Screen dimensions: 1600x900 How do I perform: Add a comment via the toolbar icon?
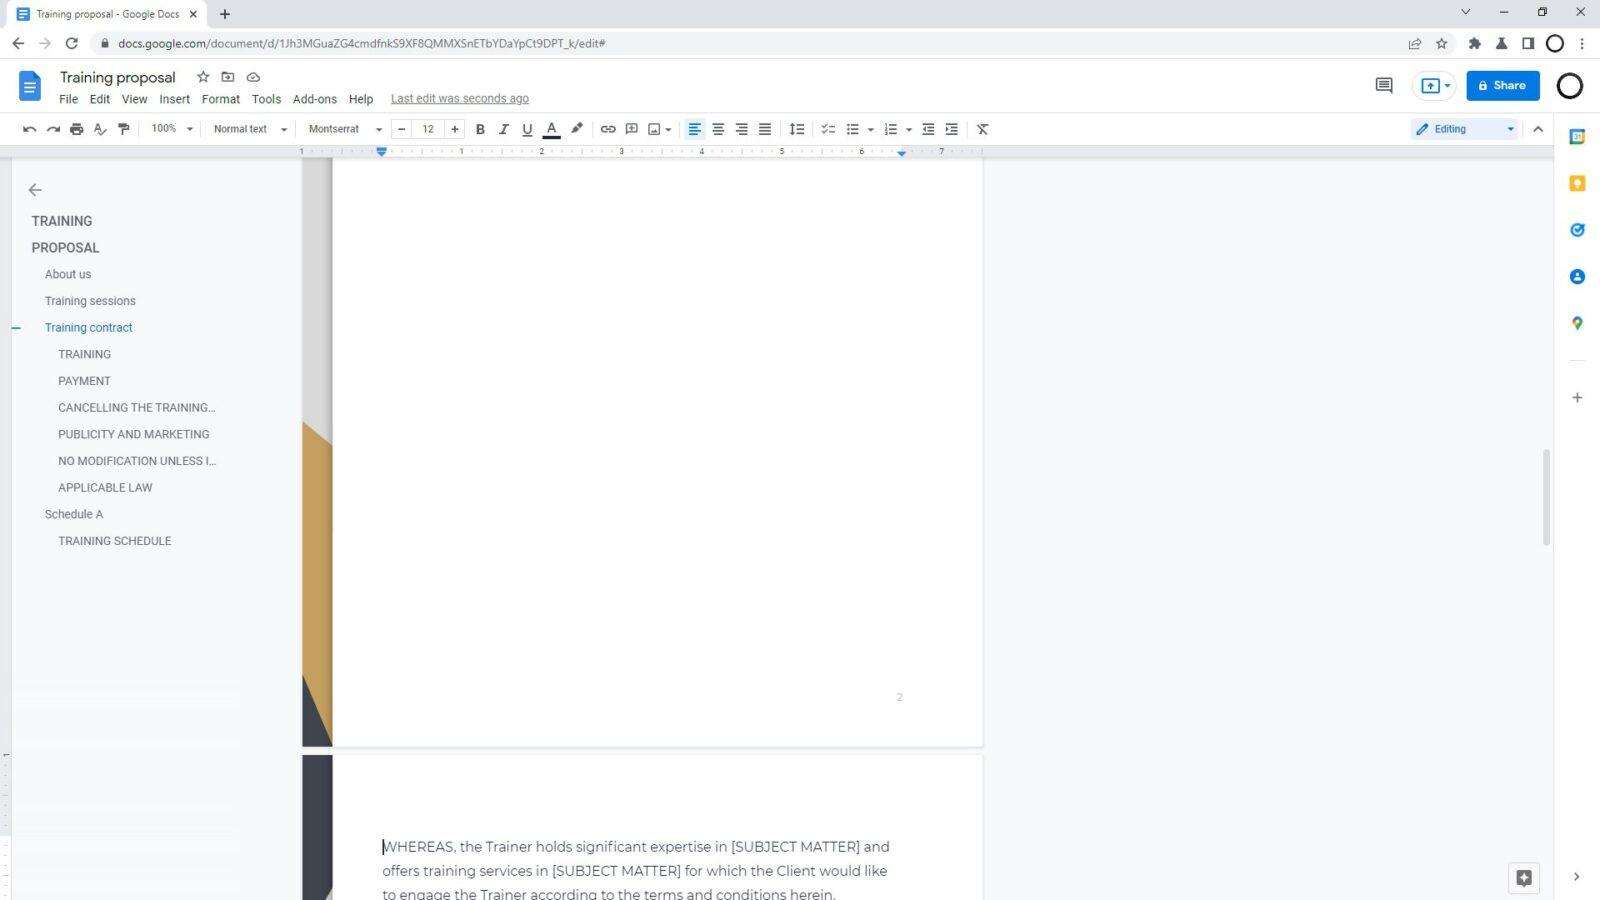click(x=631, y=128)
